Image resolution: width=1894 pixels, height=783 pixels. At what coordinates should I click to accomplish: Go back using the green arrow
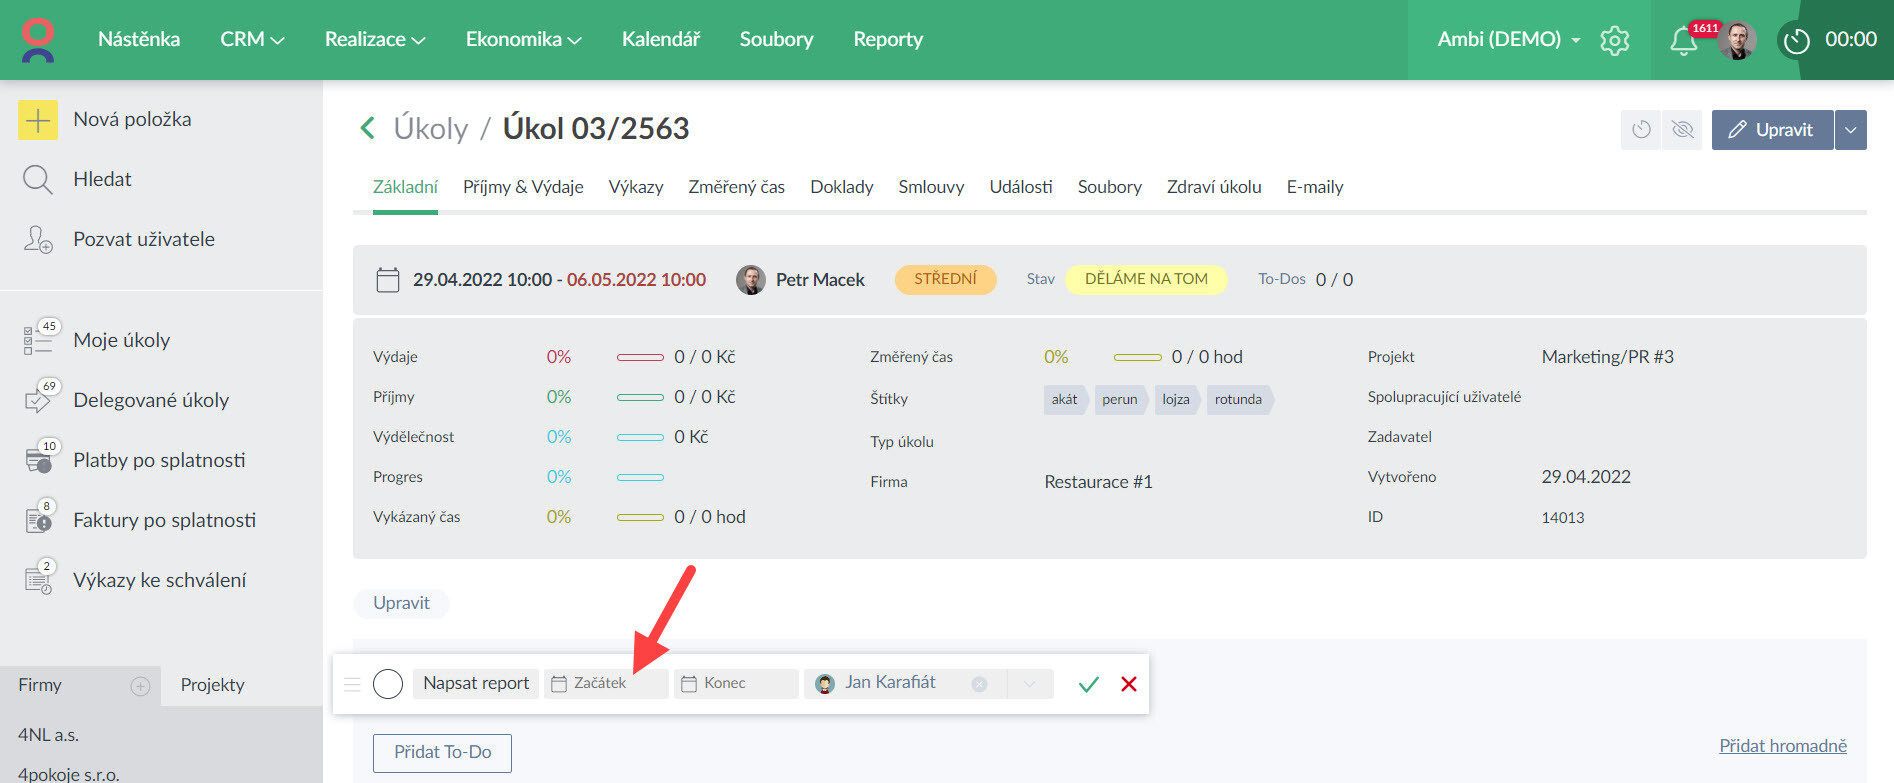pos(367,128)
